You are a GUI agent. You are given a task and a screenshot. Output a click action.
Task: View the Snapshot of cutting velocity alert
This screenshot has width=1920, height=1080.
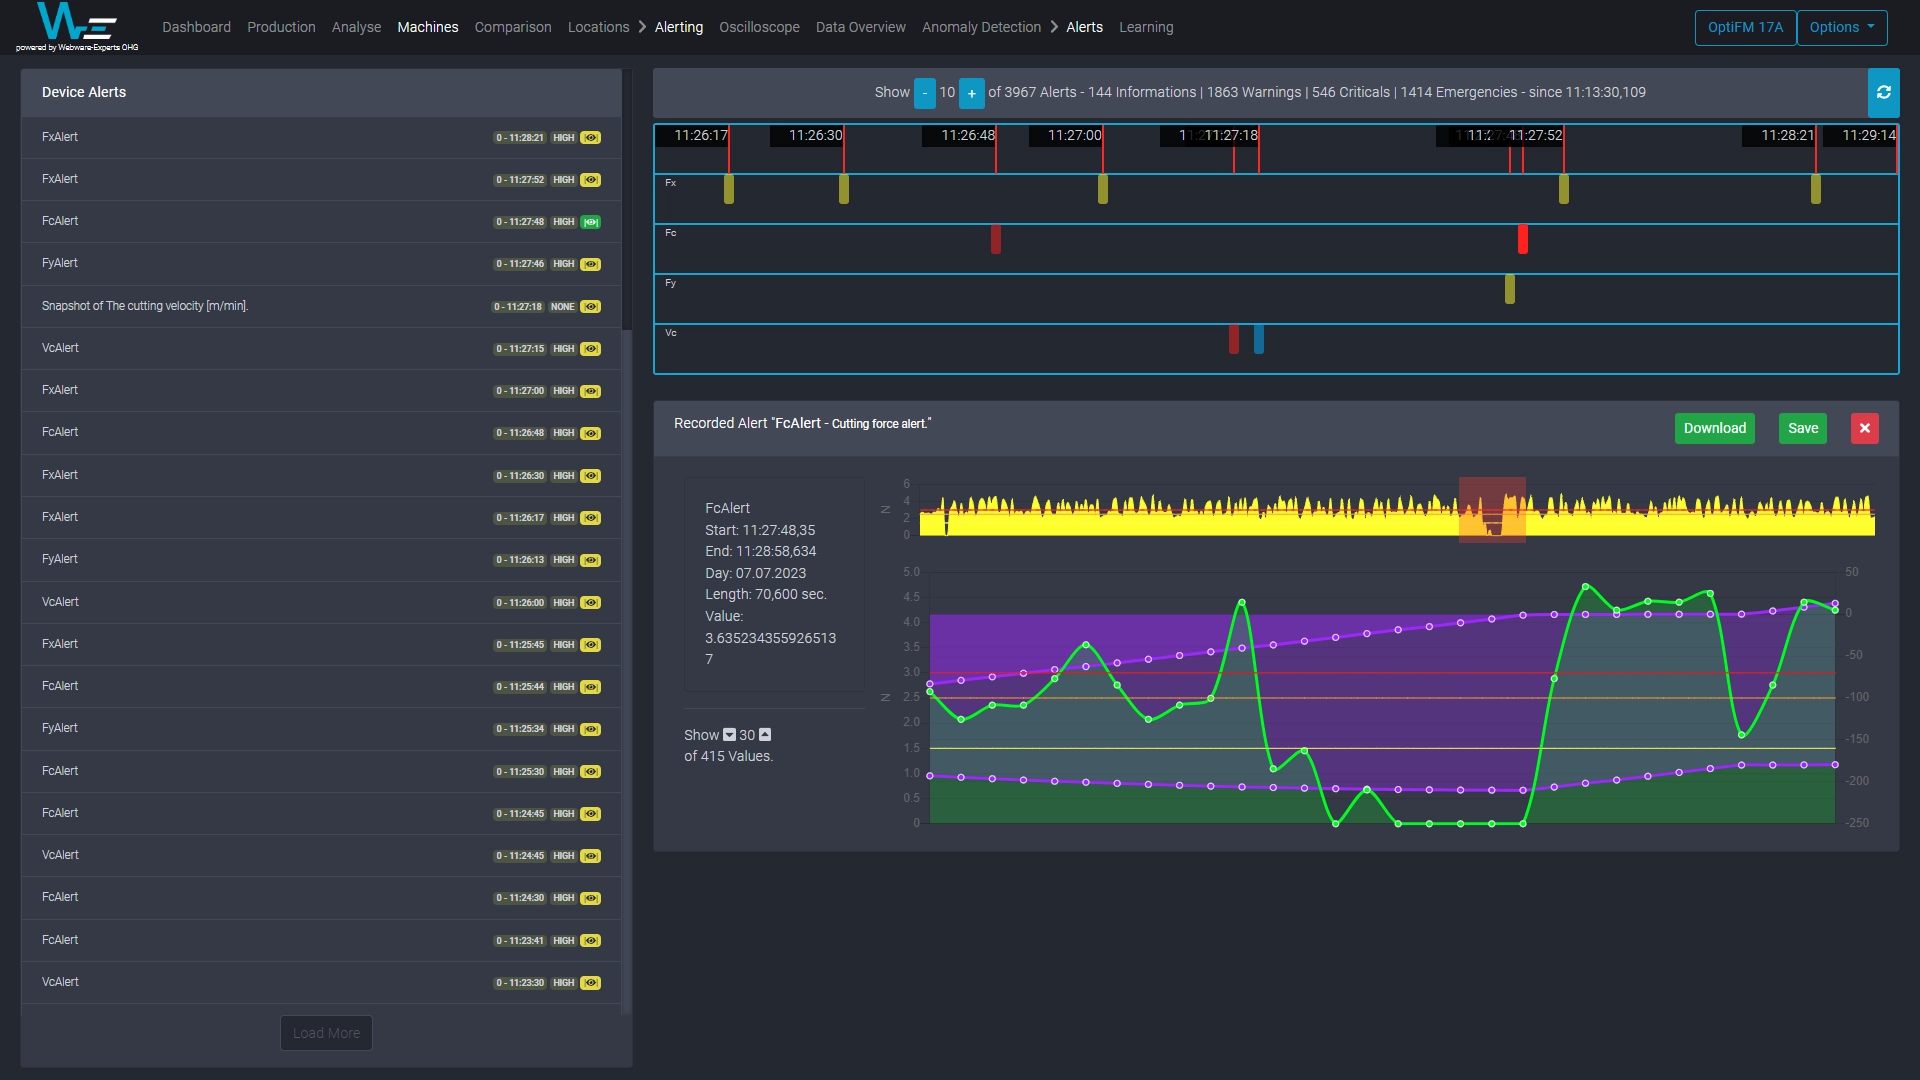click(591, 307)
